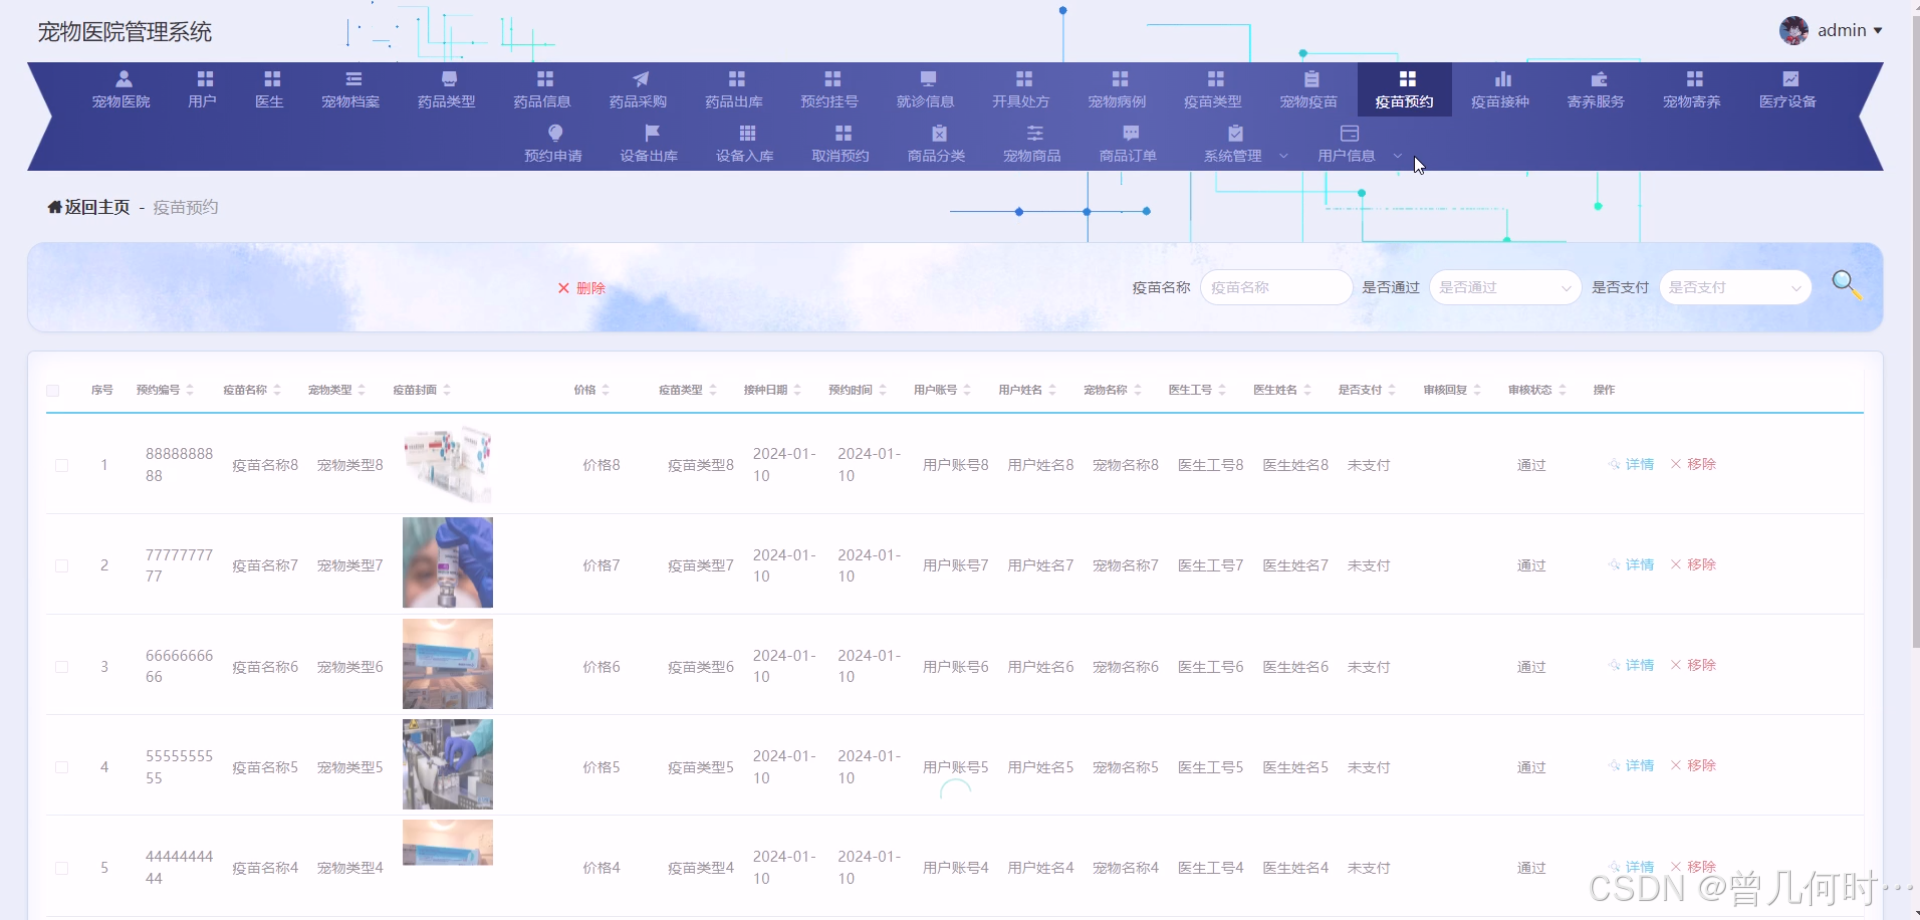1920x920 pixels.
Task: Click the page vertical scrollbar
Action: coord(1915,330)
